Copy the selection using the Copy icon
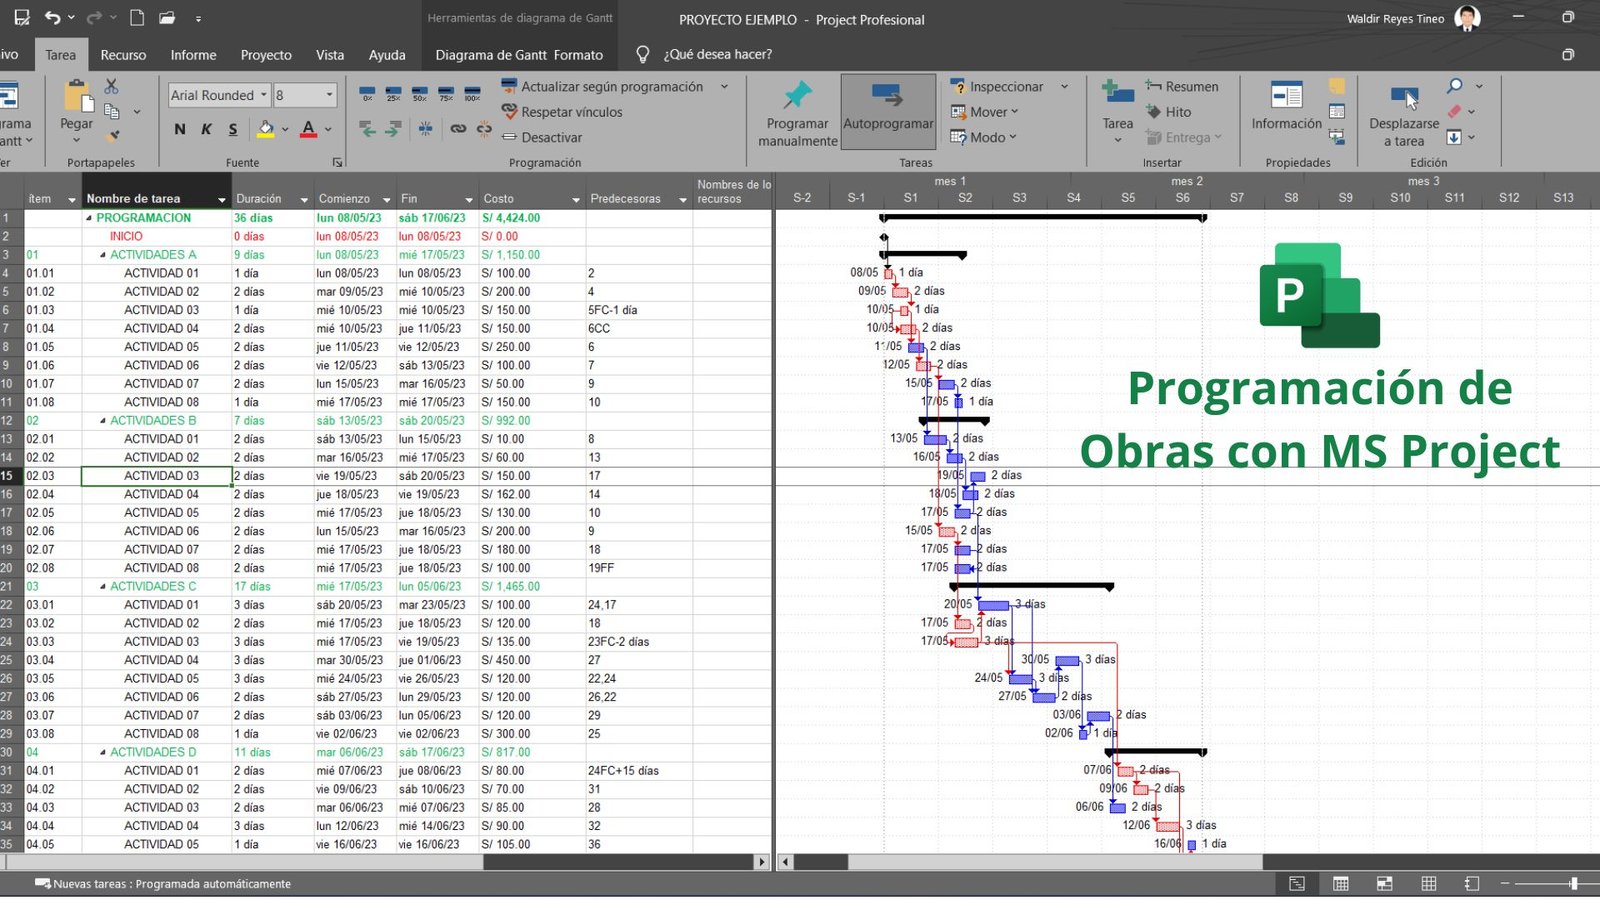The width and height of the screenshot is (1600, 900). tap(112, 111)
